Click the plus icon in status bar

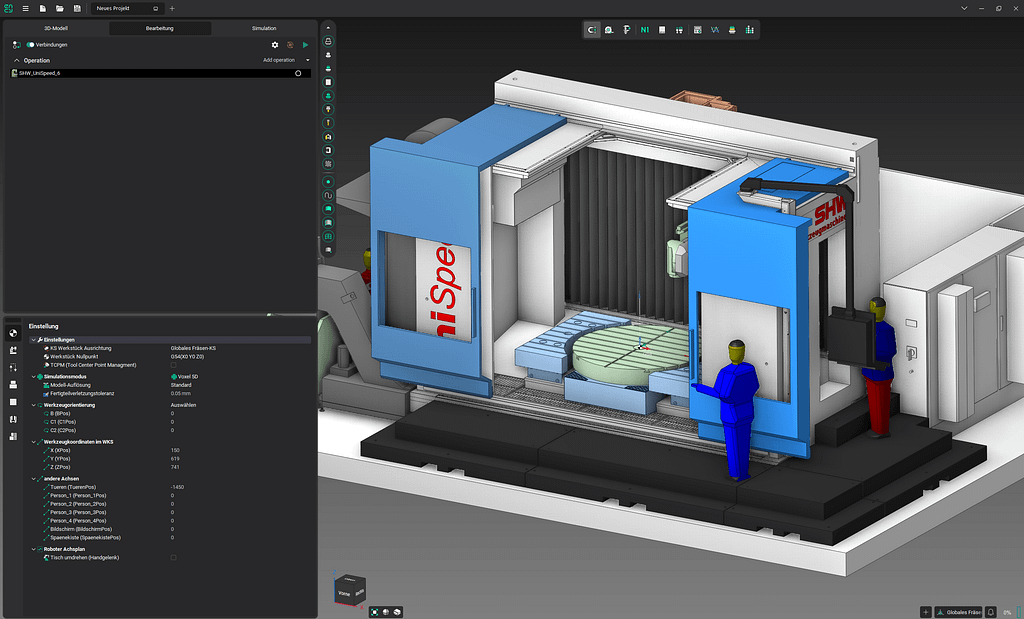click(925, 612)
